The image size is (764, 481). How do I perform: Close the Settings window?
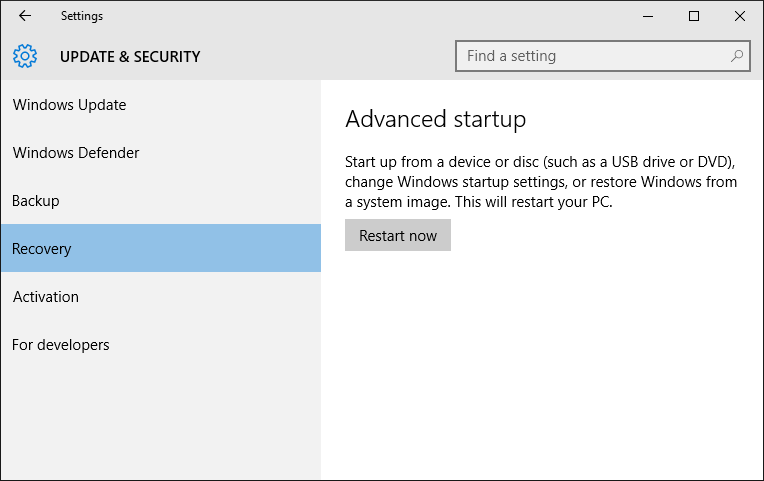[x=740, y=16]
